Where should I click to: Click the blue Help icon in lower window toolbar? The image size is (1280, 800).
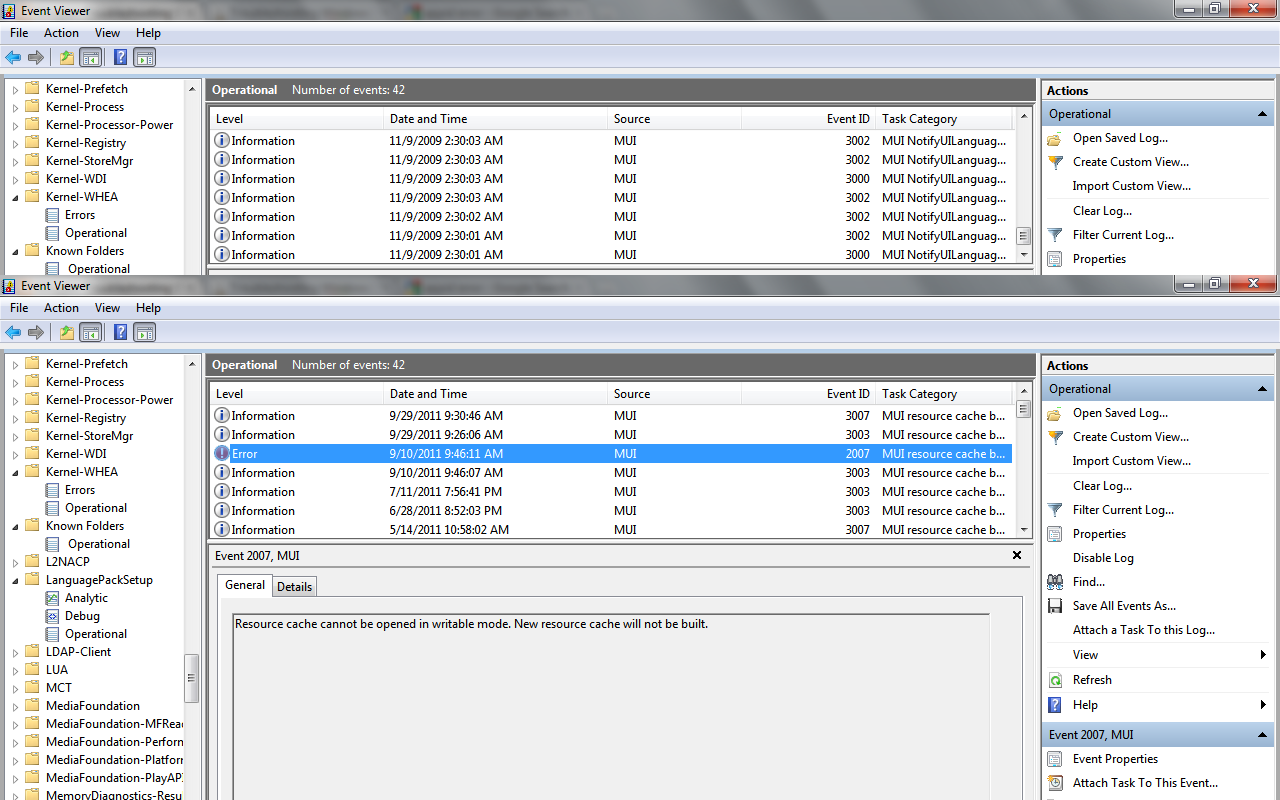click(x=121, y=333)
